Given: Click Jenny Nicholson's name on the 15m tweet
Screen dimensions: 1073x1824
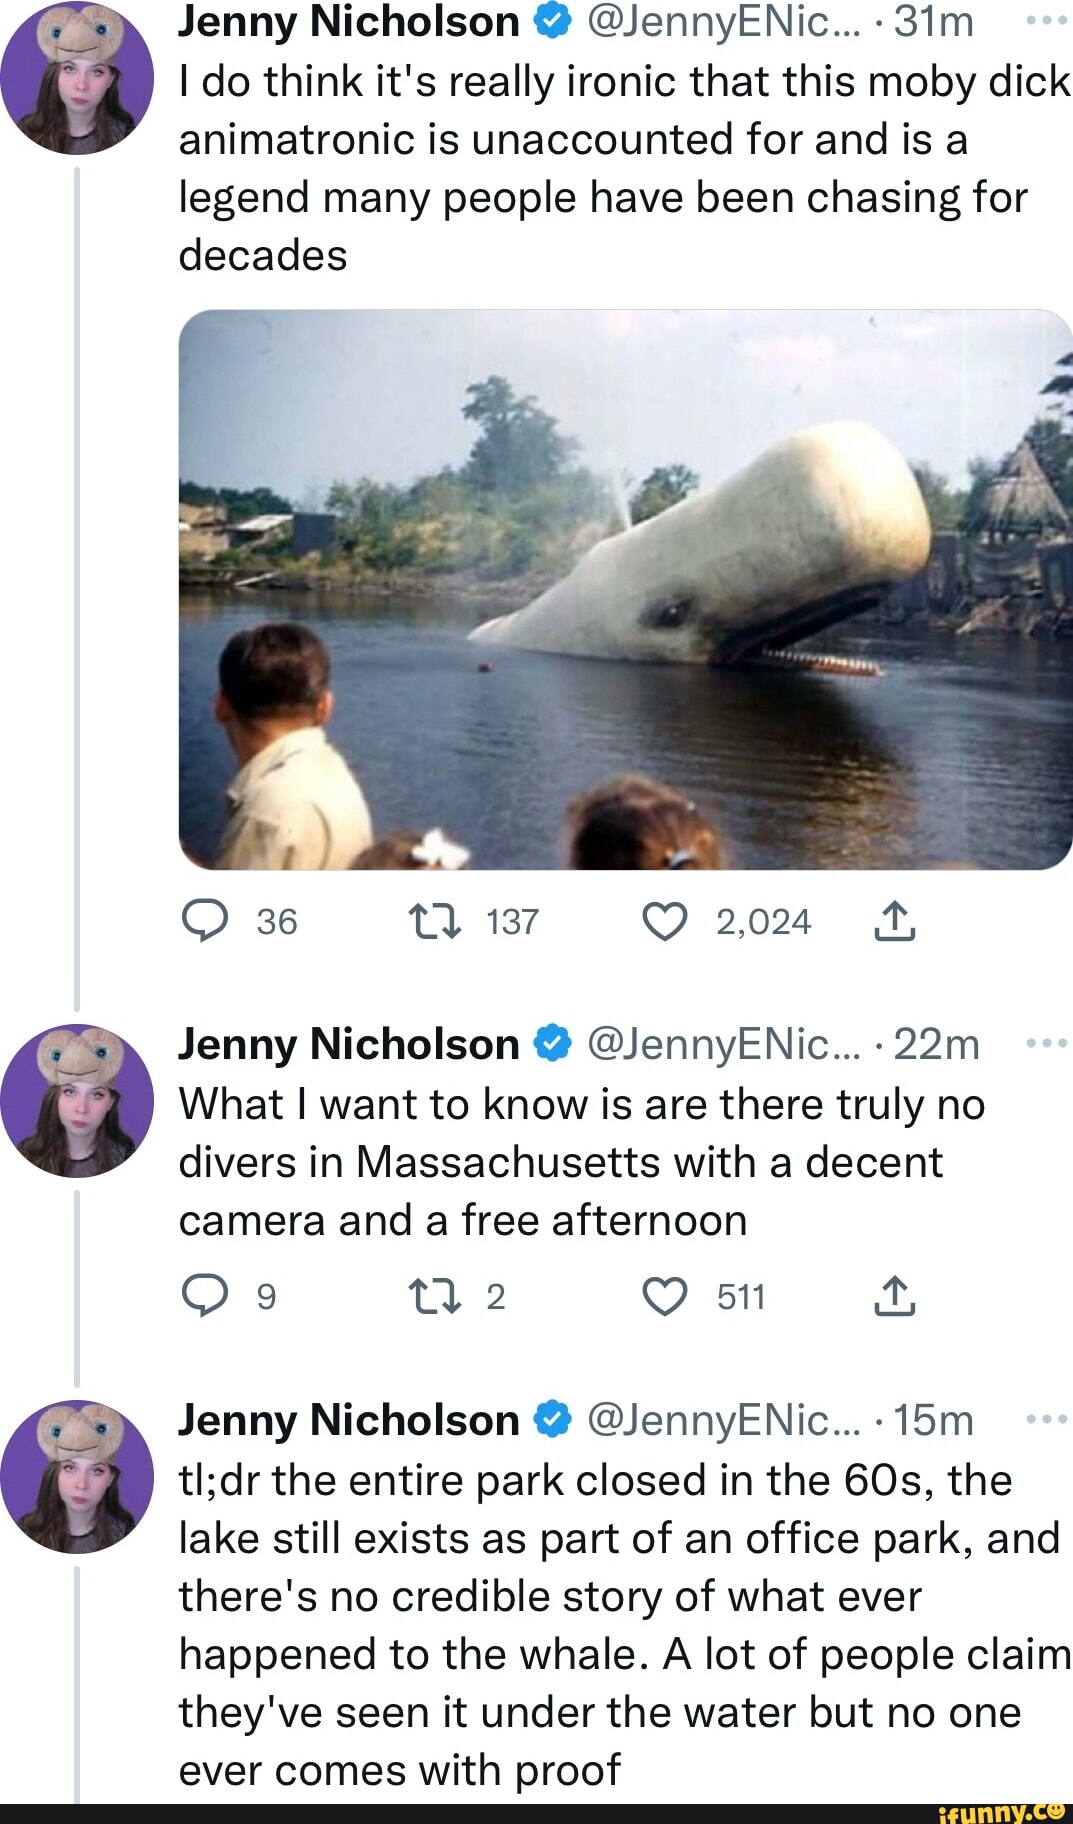Looking at the screenshot, I should tap(348, 1420).
